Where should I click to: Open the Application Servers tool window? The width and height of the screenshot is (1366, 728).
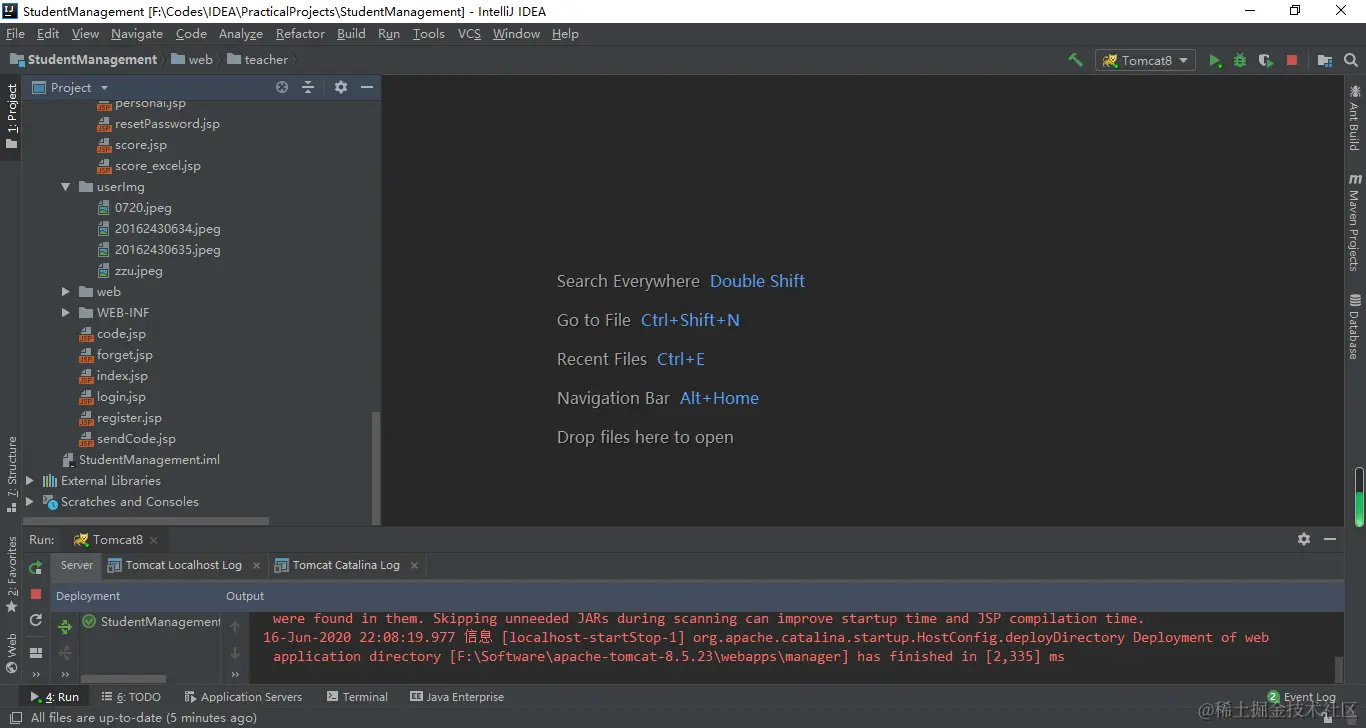click(x=243, y=697)
